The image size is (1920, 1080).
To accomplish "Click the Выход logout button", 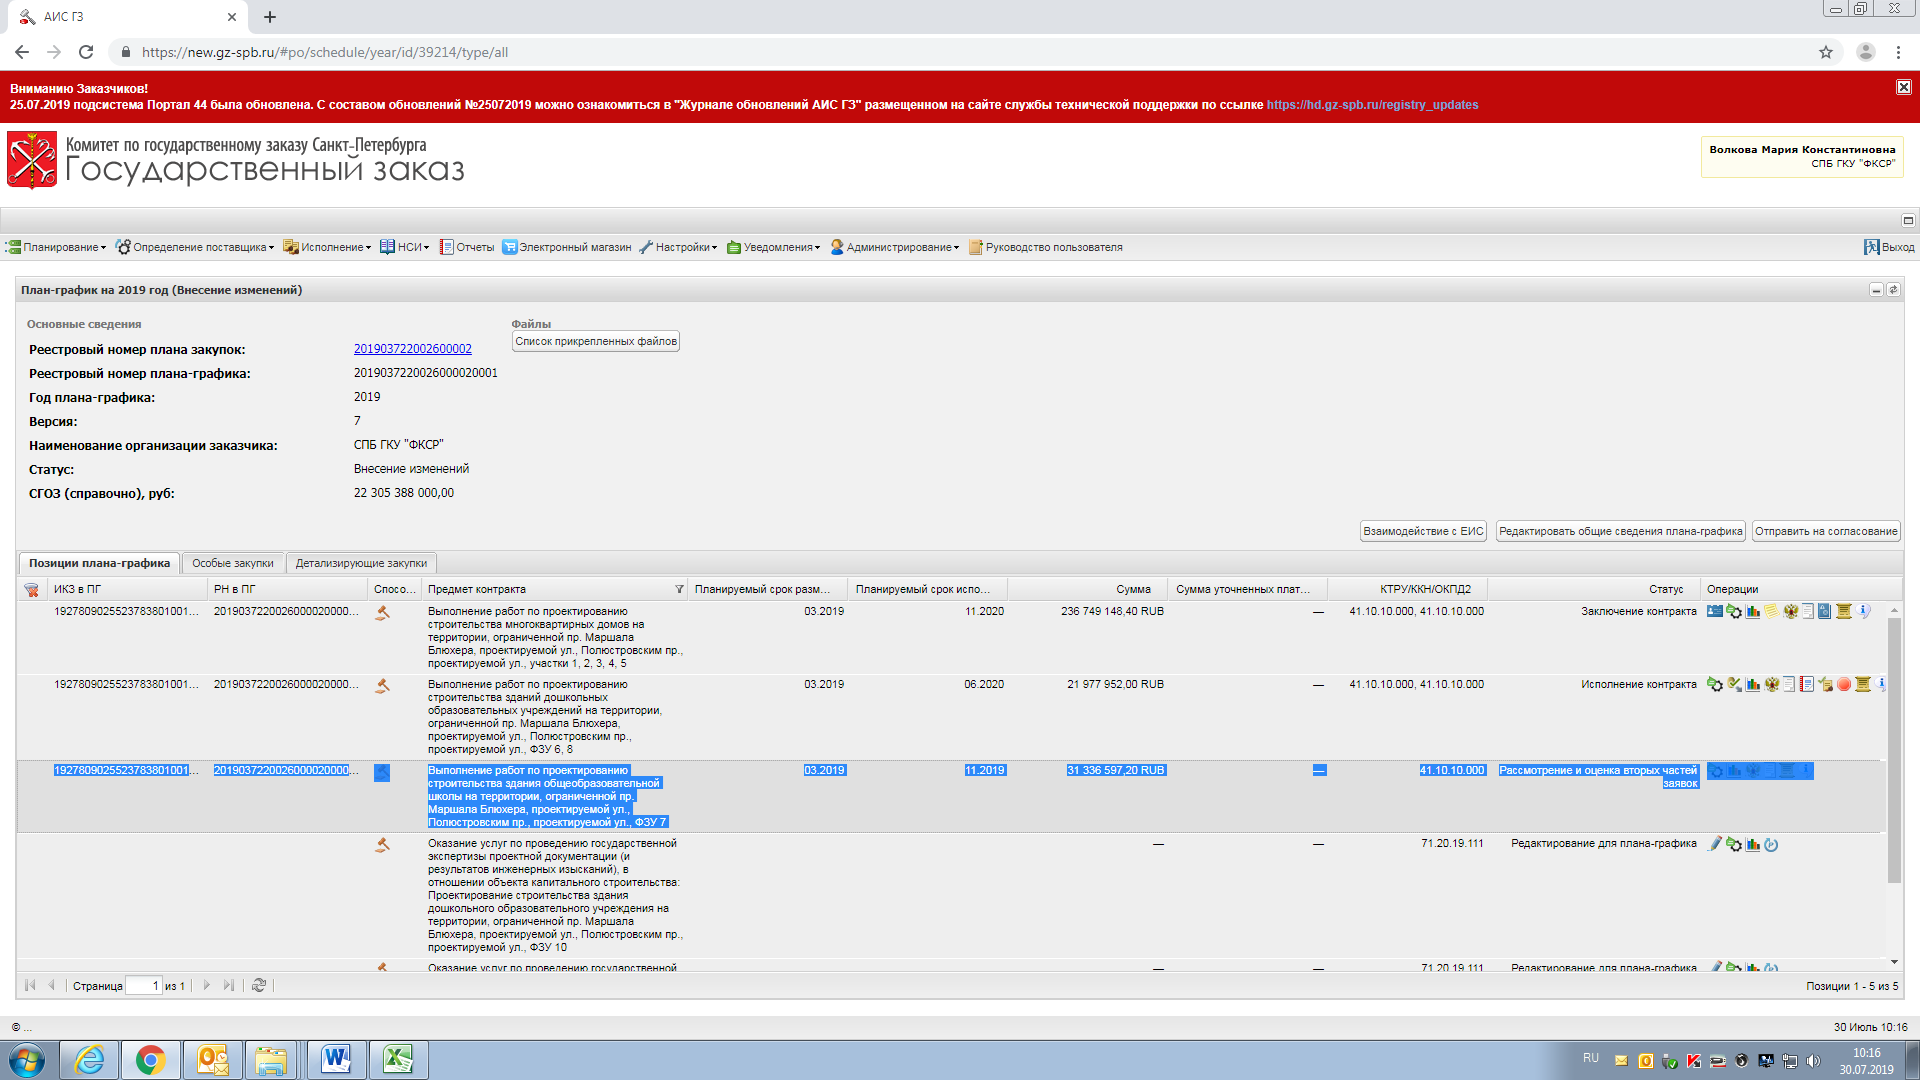I will coord(1889,247).
